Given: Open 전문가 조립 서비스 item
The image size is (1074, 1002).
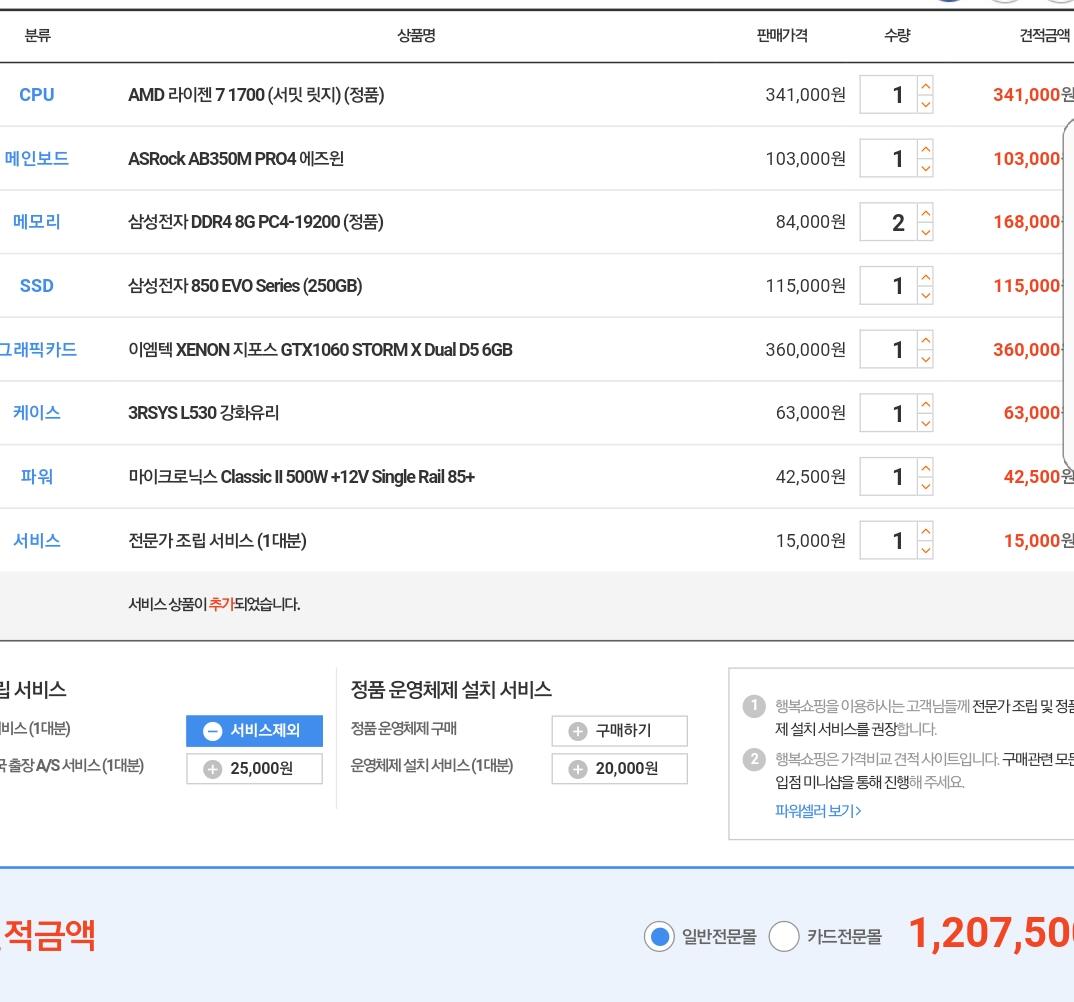Looking at the screenshot, I should (217, 540).
